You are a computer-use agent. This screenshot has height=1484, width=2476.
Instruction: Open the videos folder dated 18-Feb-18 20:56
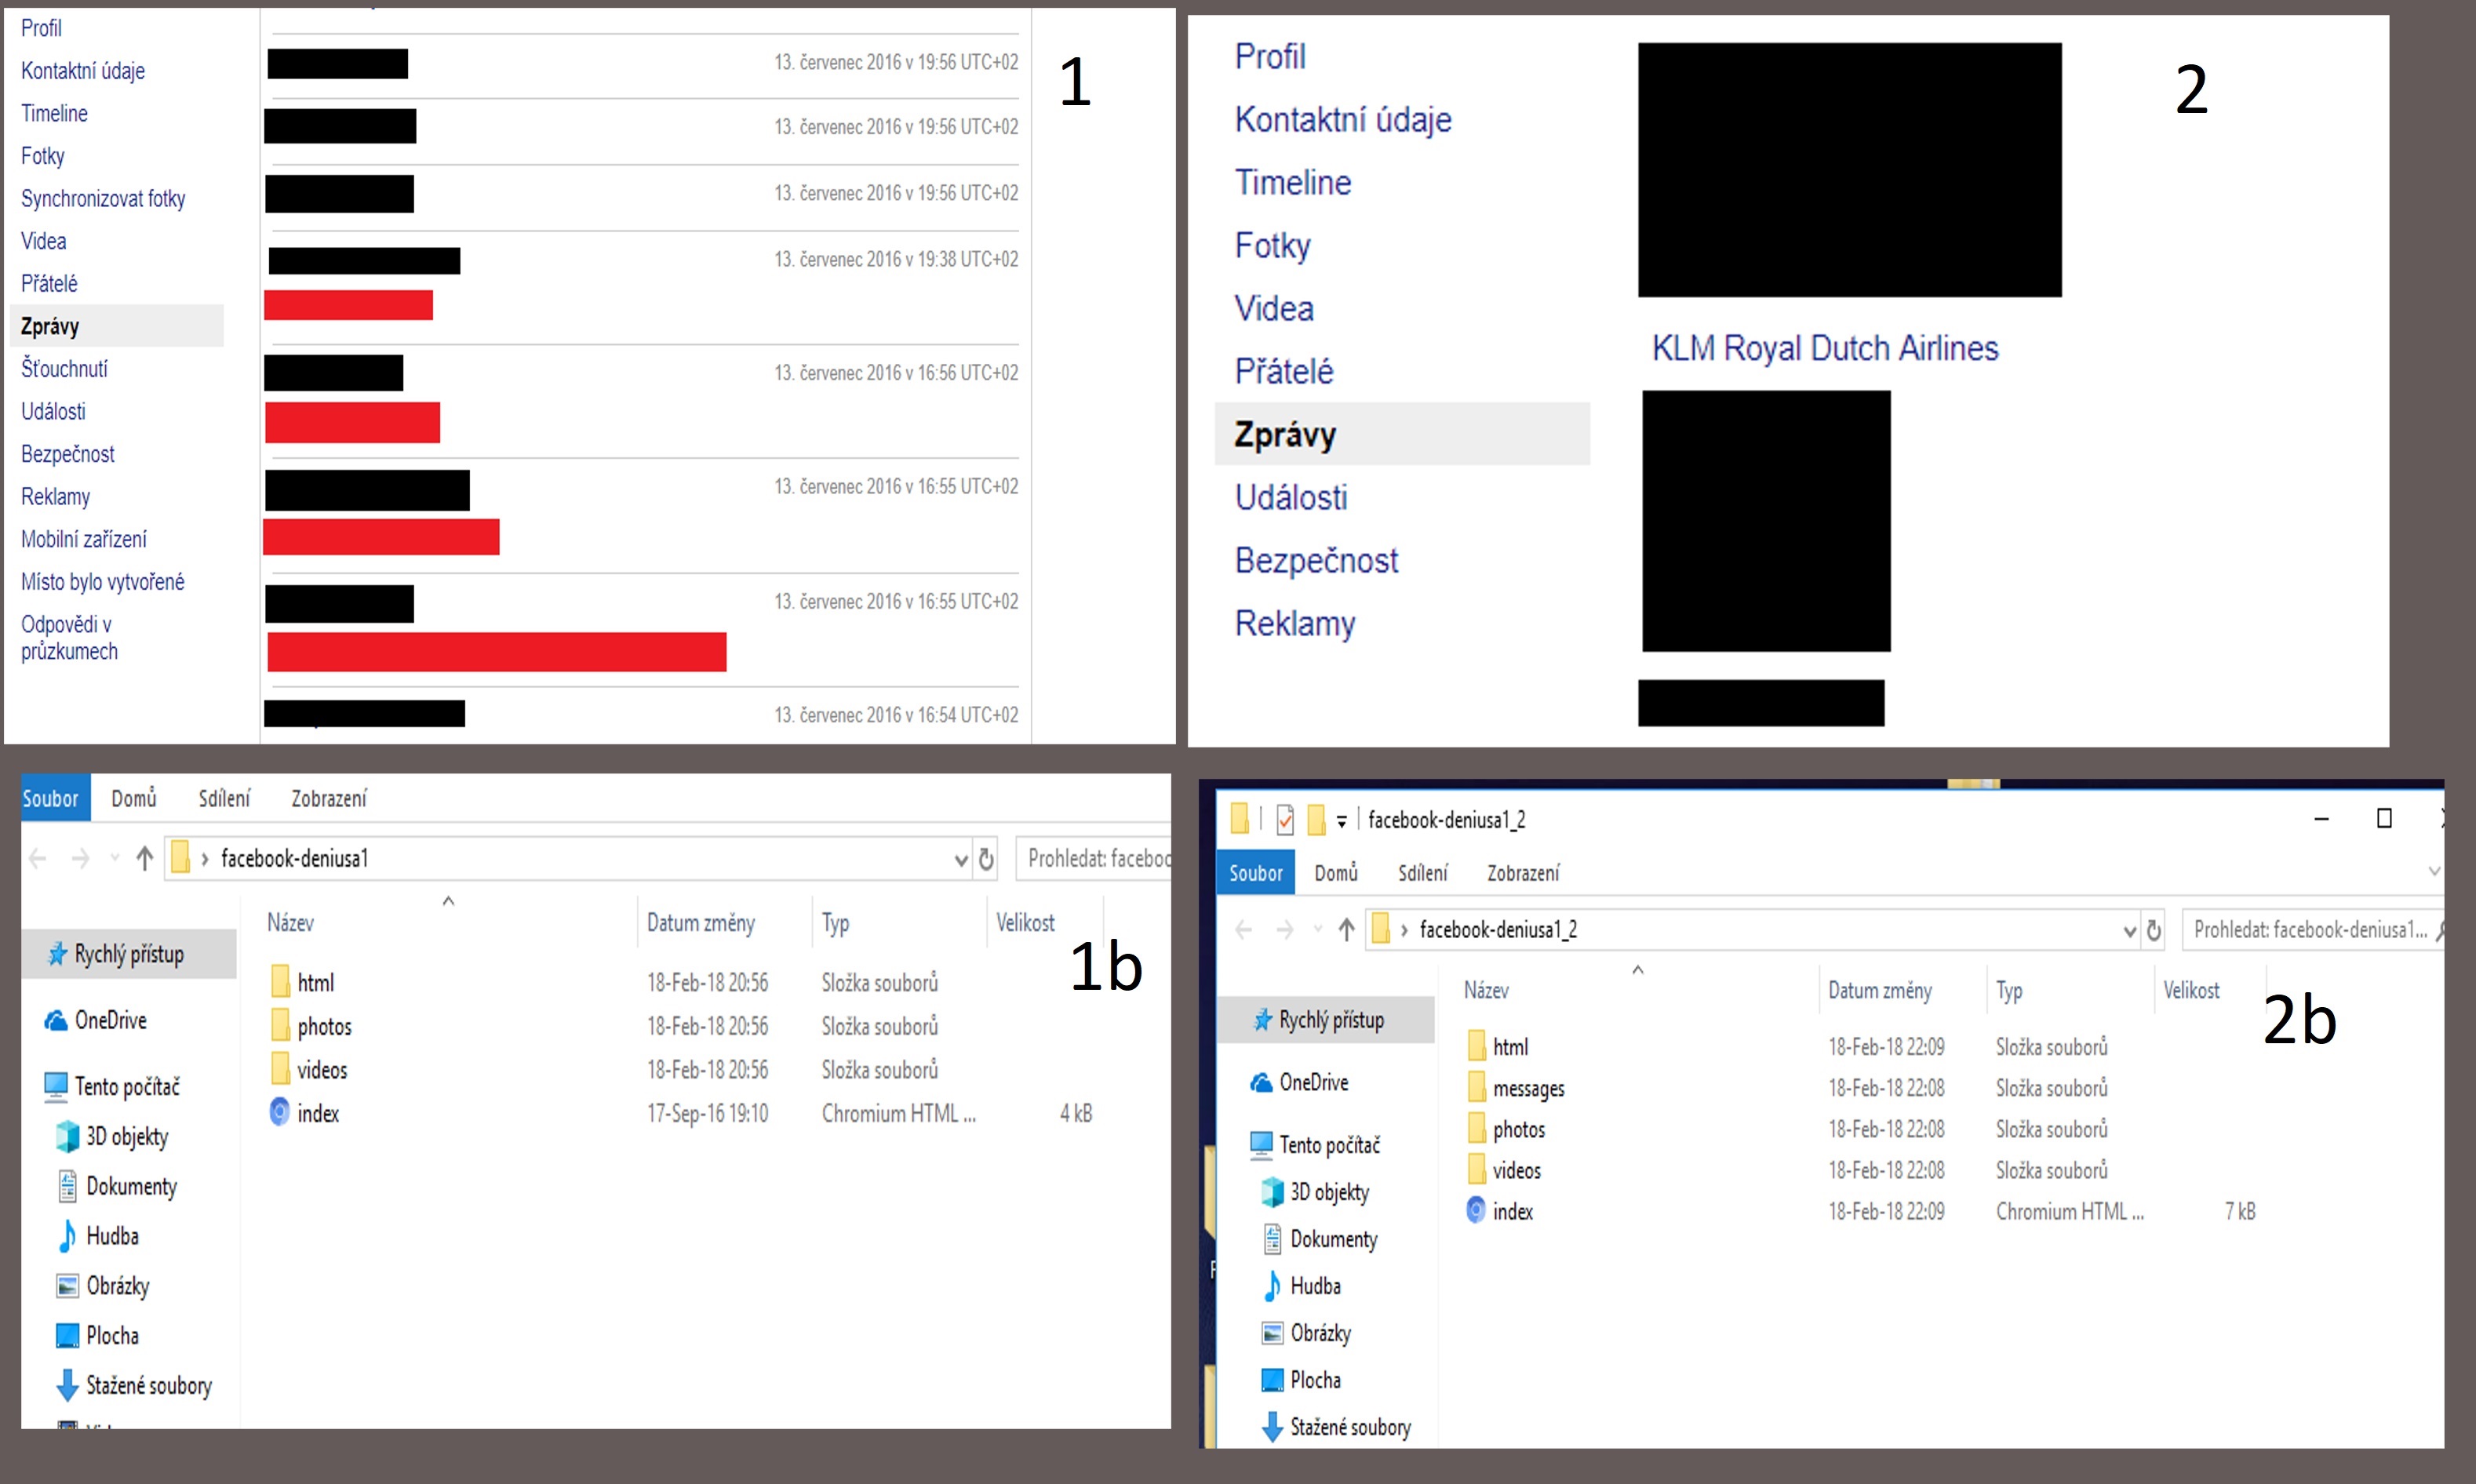[x=322, y=1070]
